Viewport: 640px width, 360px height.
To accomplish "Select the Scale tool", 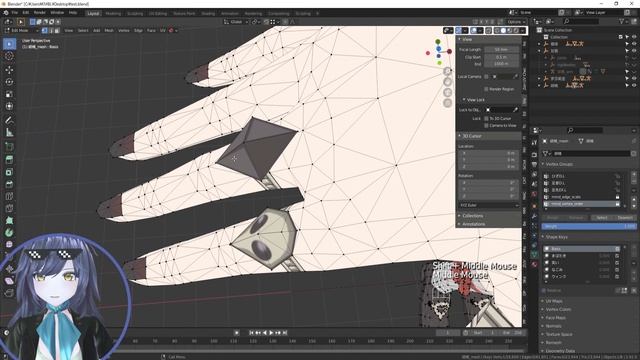I will pyautogui.click(x=9, y=94).
